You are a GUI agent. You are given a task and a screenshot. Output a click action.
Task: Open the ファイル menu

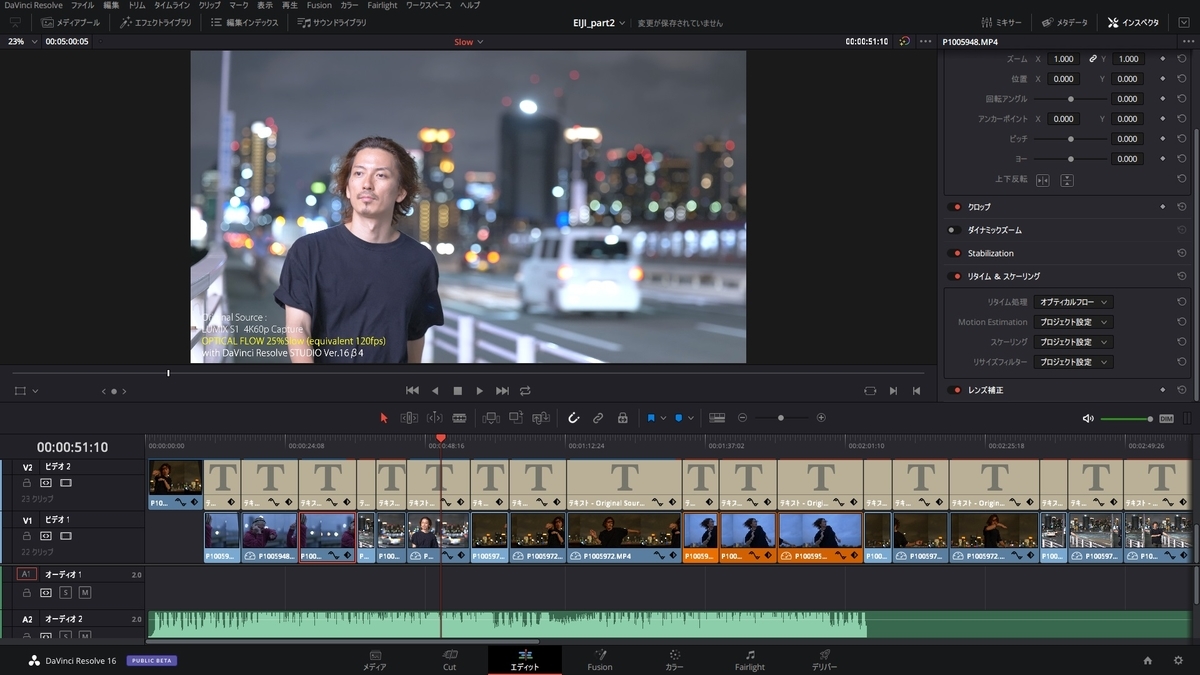(x=83, y=5)
